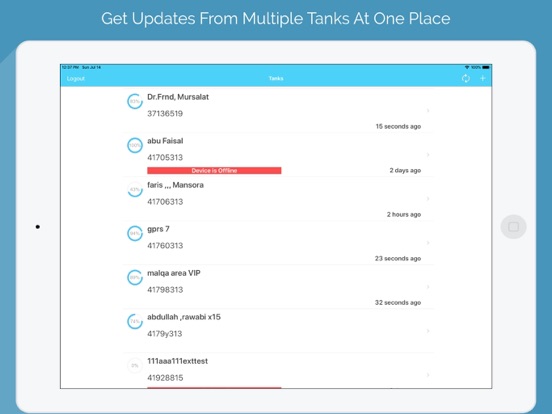Click the tank ID 41705313
Viewport: 552px width, 414px height.
coord(165,158)
